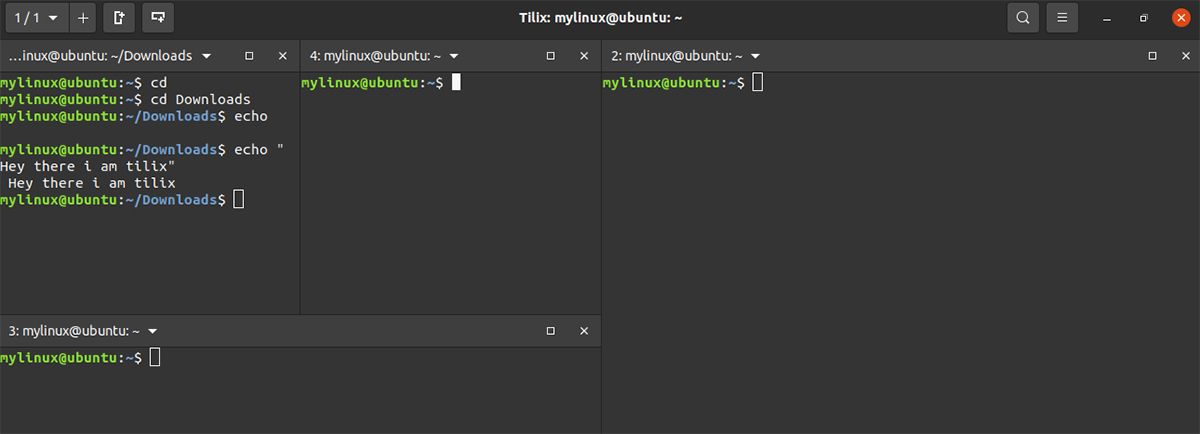Viewport: 1200px width, 434px height.
Task: Maximize terminal 3 pane
Action: 550,330
